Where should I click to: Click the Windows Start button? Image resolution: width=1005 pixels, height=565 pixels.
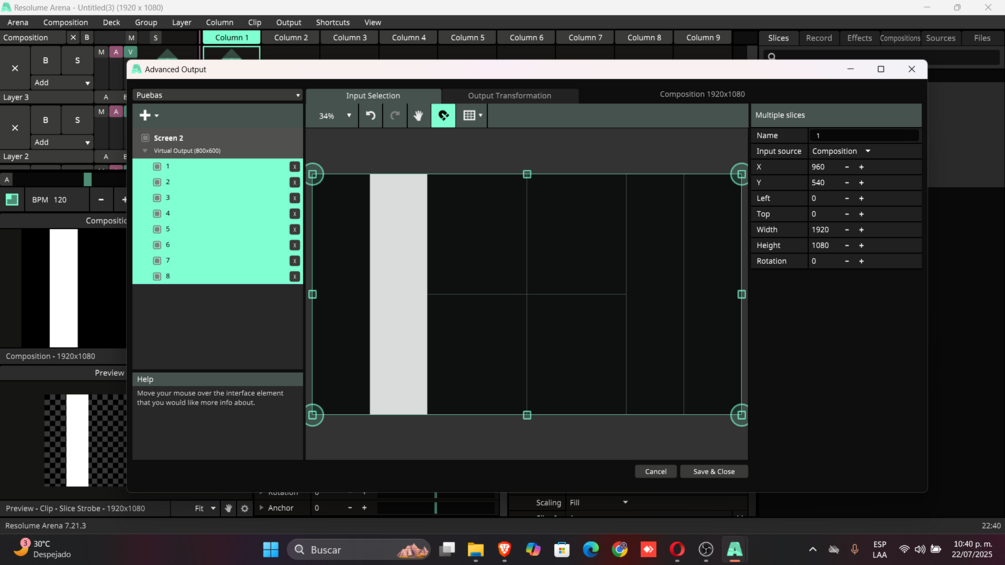pyautogui.click(x=270, y=550)
